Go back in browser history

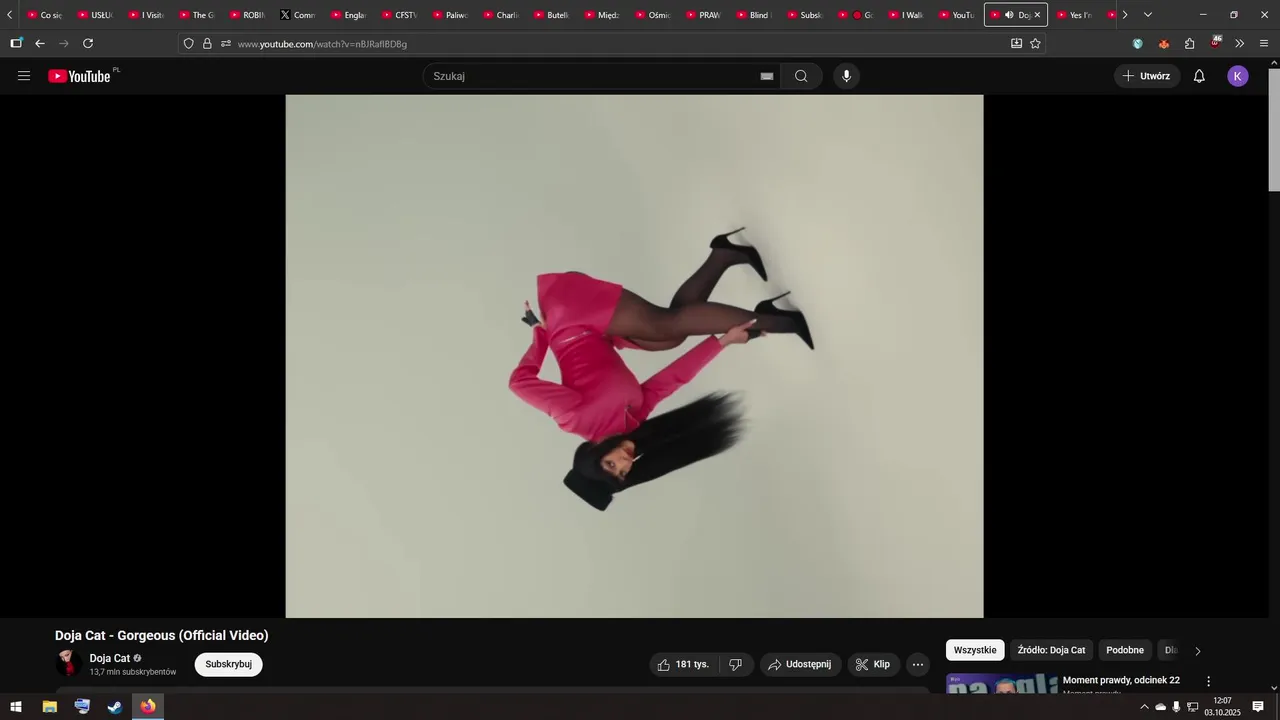pos(40,43)
